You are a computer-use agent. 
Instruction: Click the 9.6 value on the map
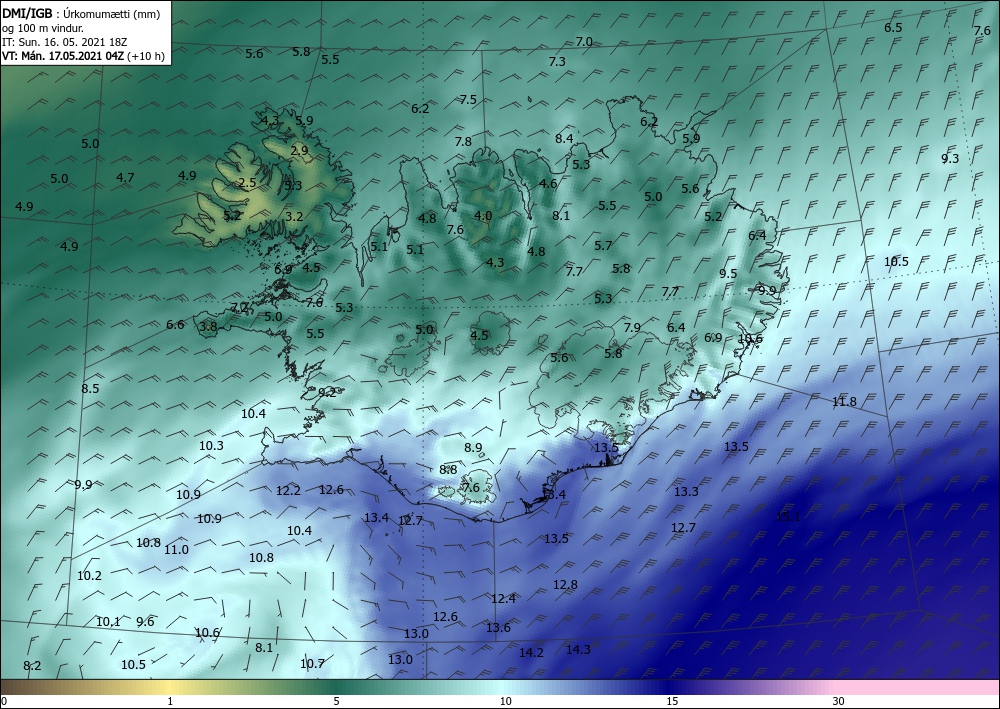[145, 622]
